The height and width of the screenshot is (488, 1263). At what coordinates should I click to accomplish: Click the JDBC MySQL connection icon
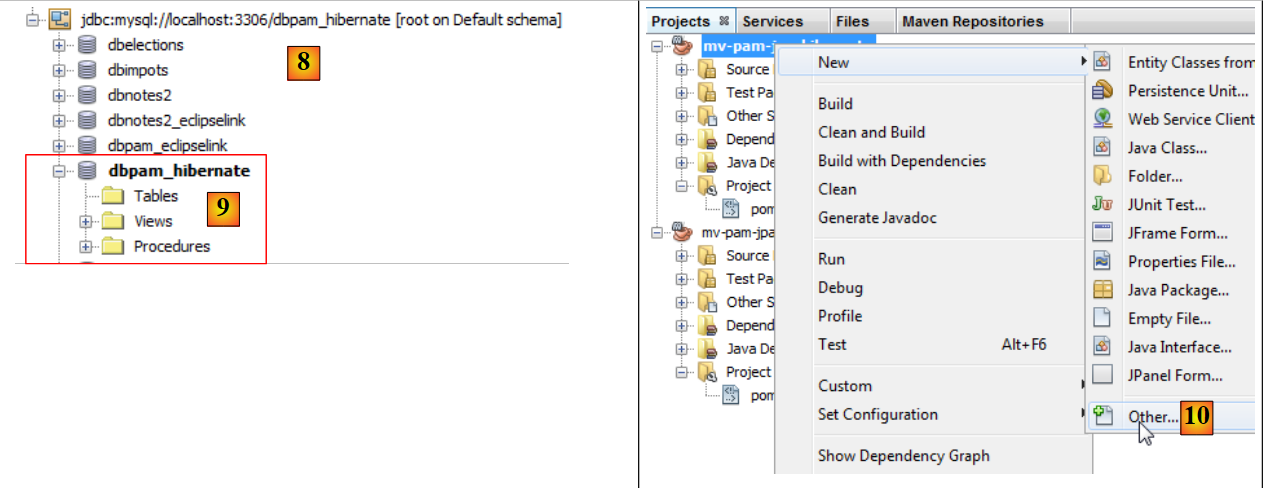(x=63, y=20)
